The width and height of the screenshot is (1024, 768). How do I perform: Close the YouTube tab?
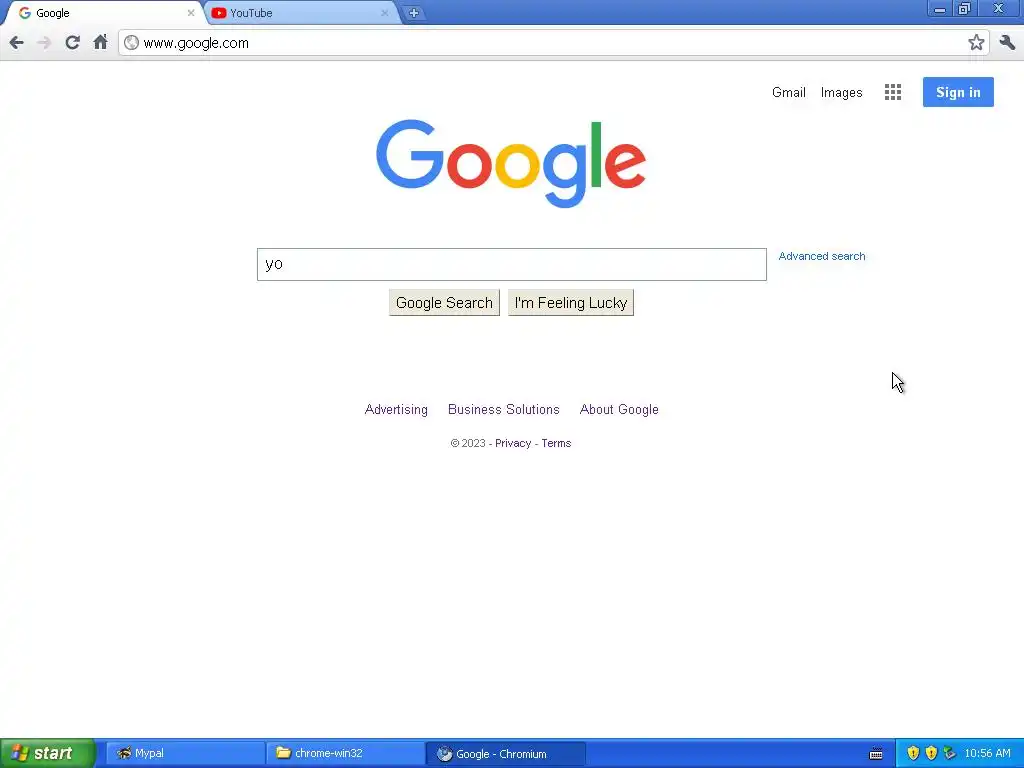[385, 13]
